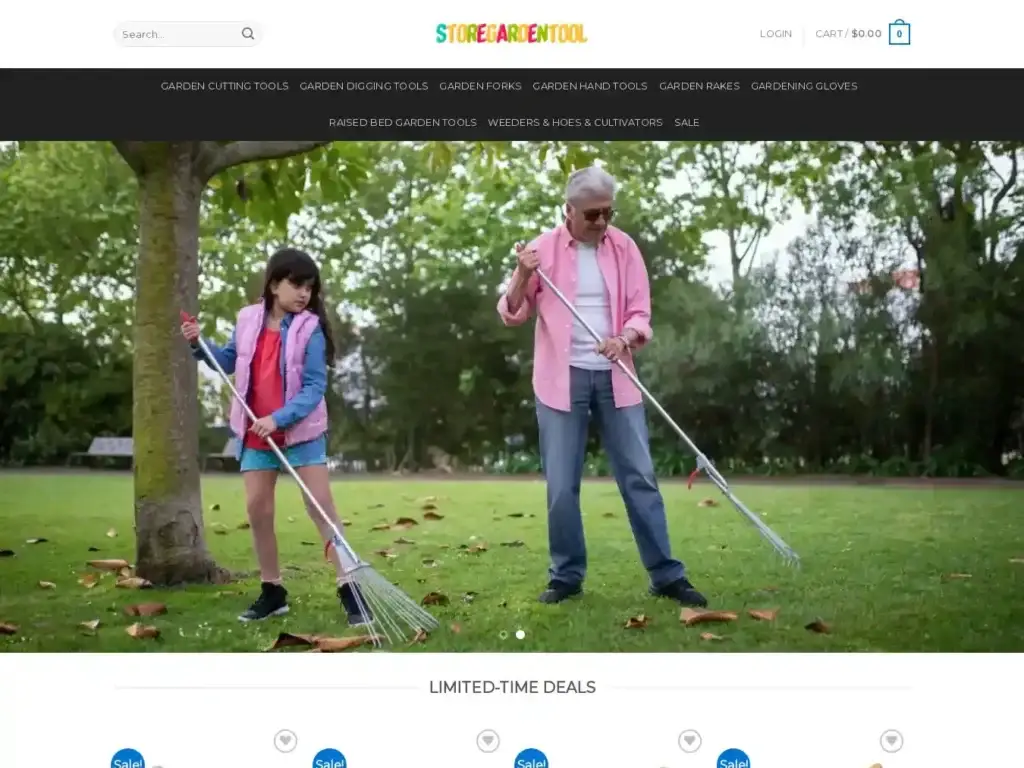Click the search magnifier icon
The width and height of the screenshot is (1024, 768).
(248, 34)
